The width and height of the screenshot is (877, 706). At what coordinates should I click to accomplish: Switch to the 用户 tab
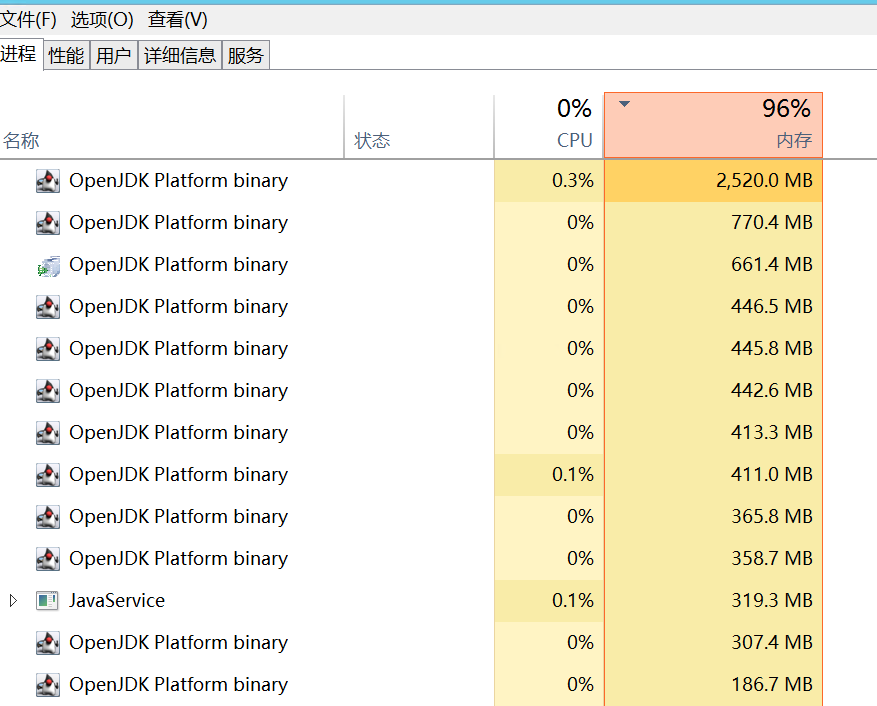pos(114,55)
